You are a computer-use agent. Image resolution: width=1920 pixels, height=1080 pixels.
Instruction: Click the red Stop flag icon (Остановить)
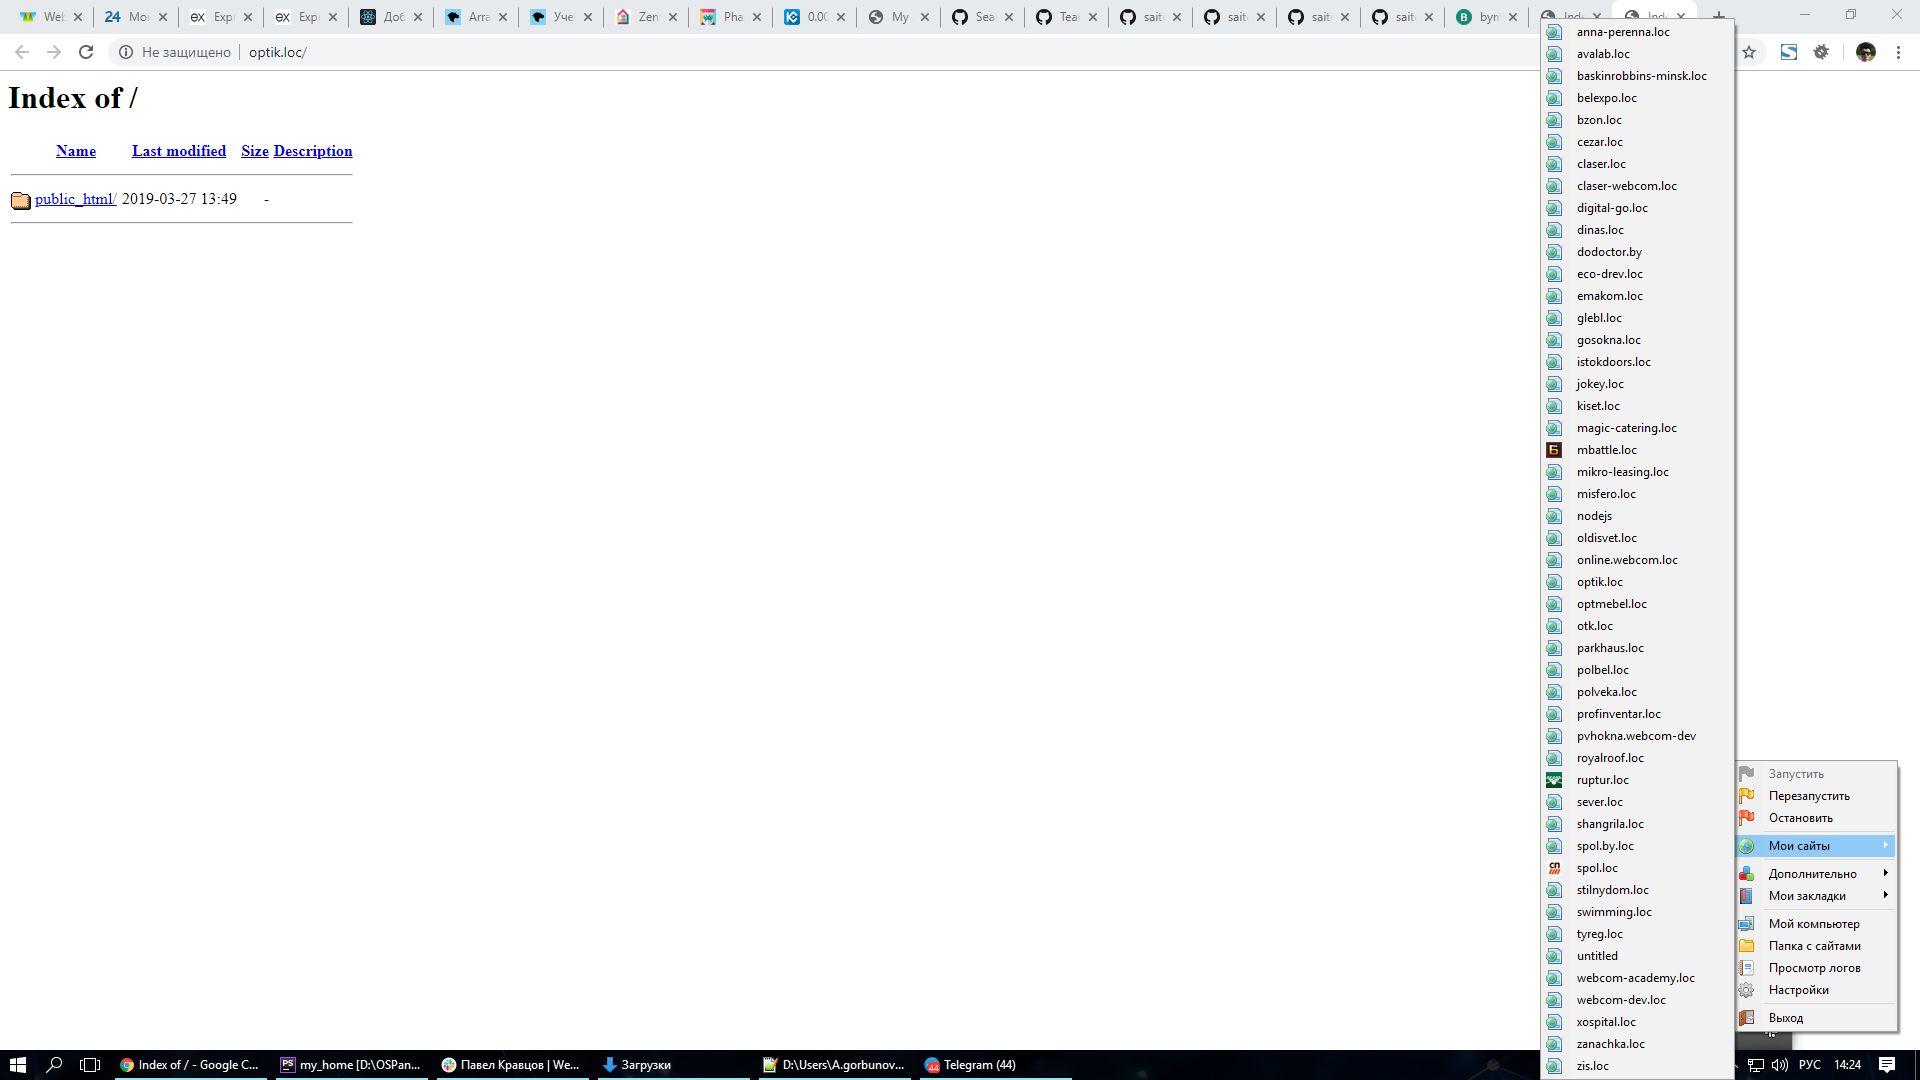tap(1747, 818)
